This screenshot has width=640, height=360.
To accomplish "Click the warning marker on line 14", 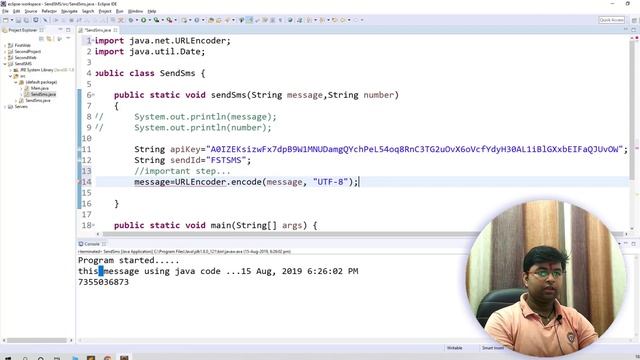I will (x=79, y=182).
